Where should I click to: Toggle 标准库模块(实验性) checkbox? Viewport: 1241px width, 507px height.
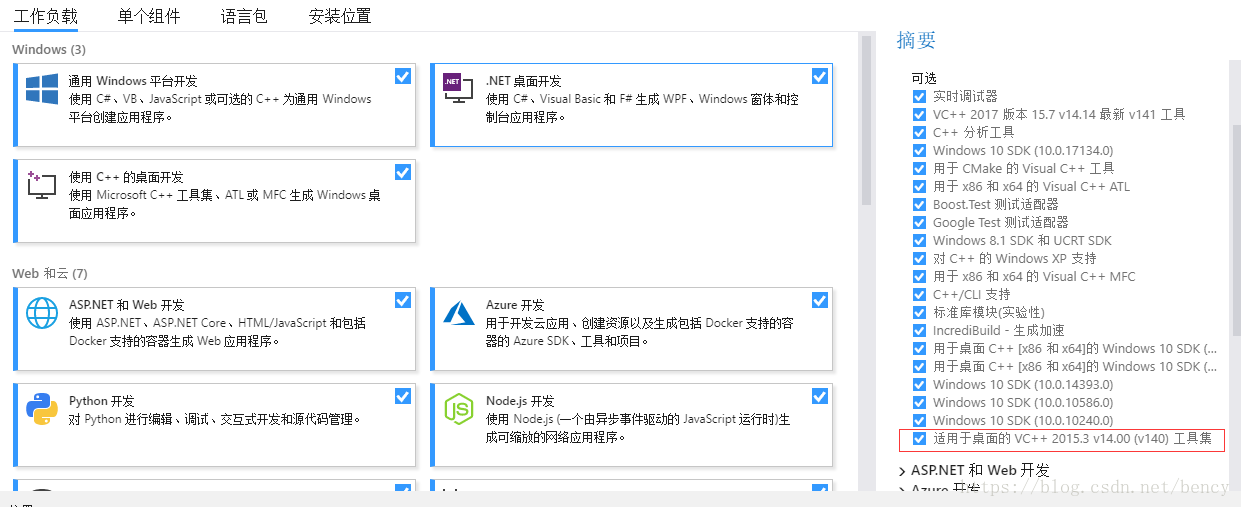tap(919, 312)
